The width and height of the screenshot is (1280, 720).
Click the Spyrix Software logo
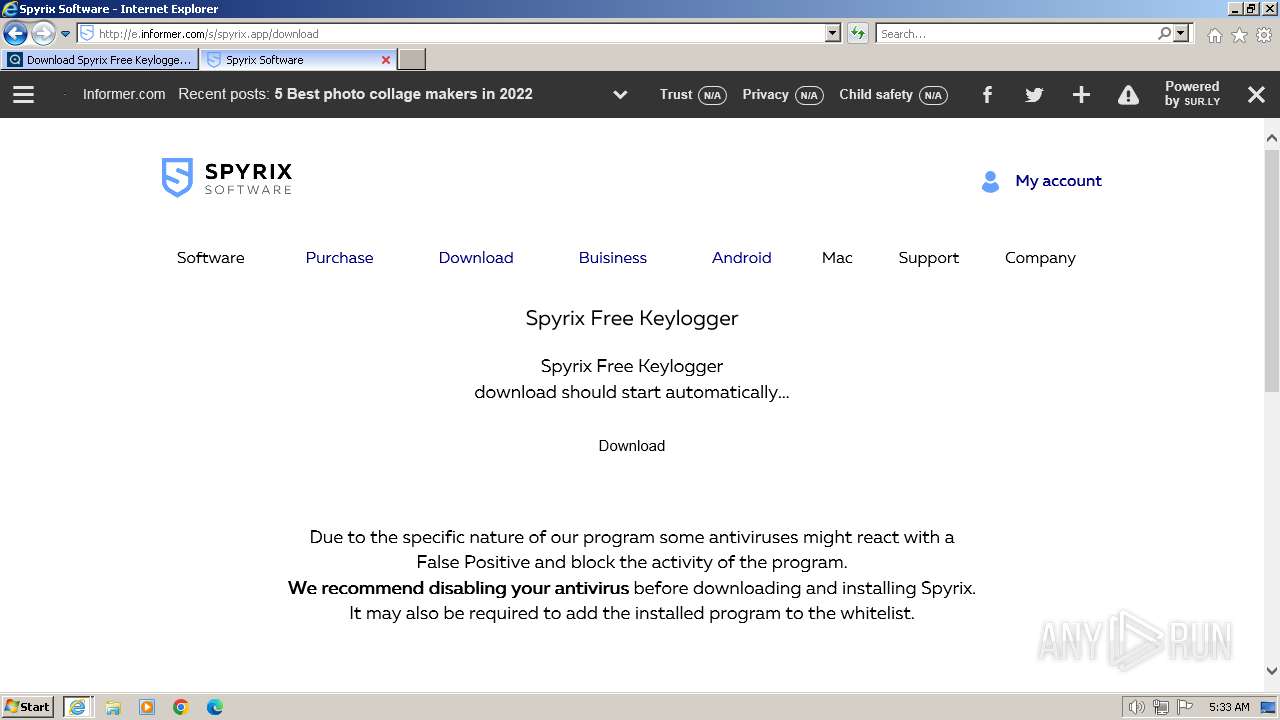227,178
